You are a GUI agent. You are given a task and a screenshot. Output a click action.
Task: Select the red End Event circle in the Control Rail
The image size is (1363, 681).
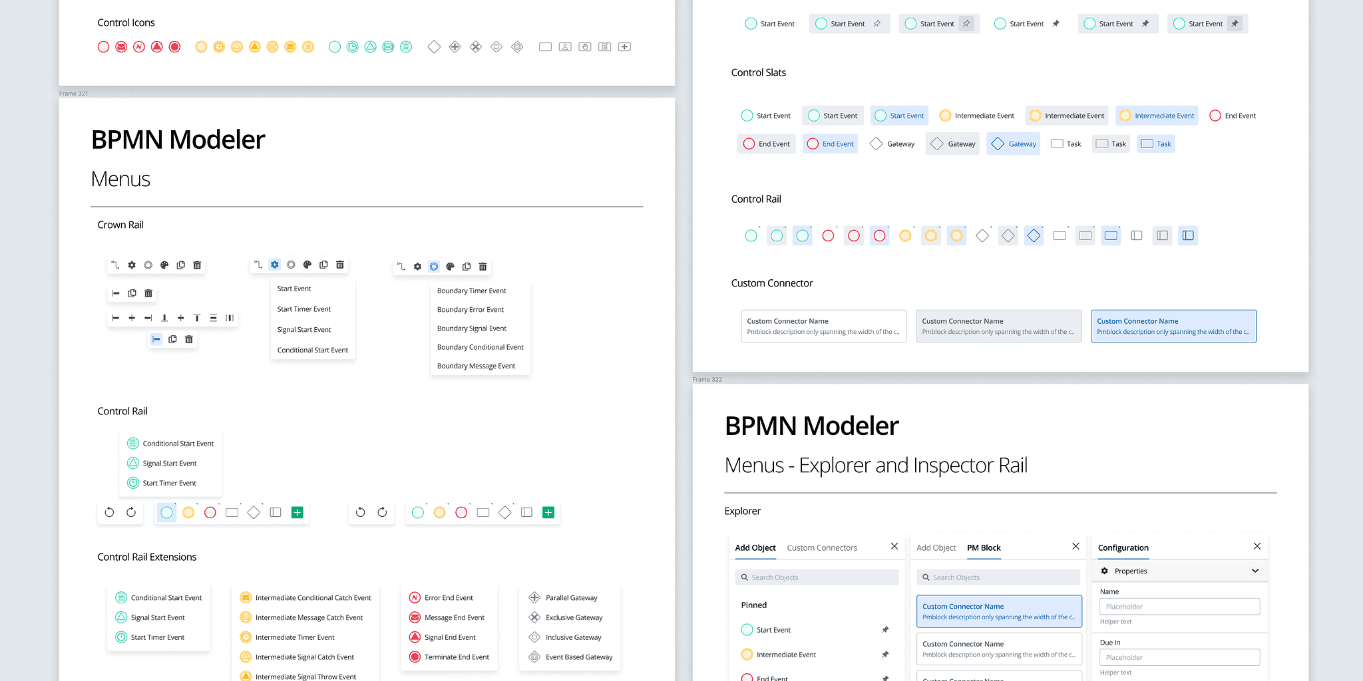tap(210, 512)
